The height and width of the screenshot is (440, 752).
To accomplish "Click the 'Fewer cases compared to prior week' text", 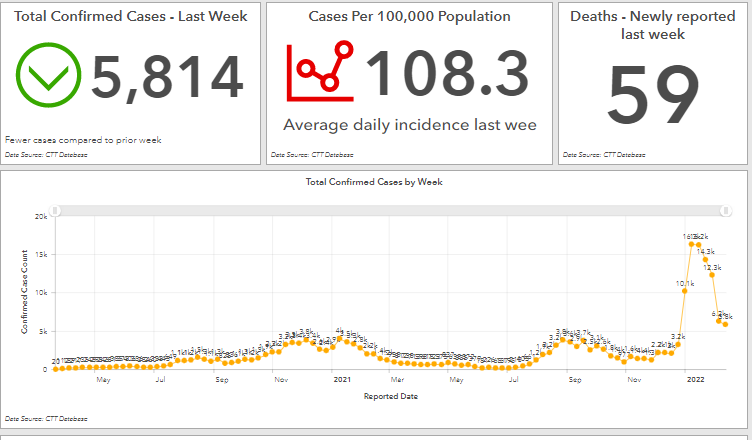I will click(x=83, y=140).
